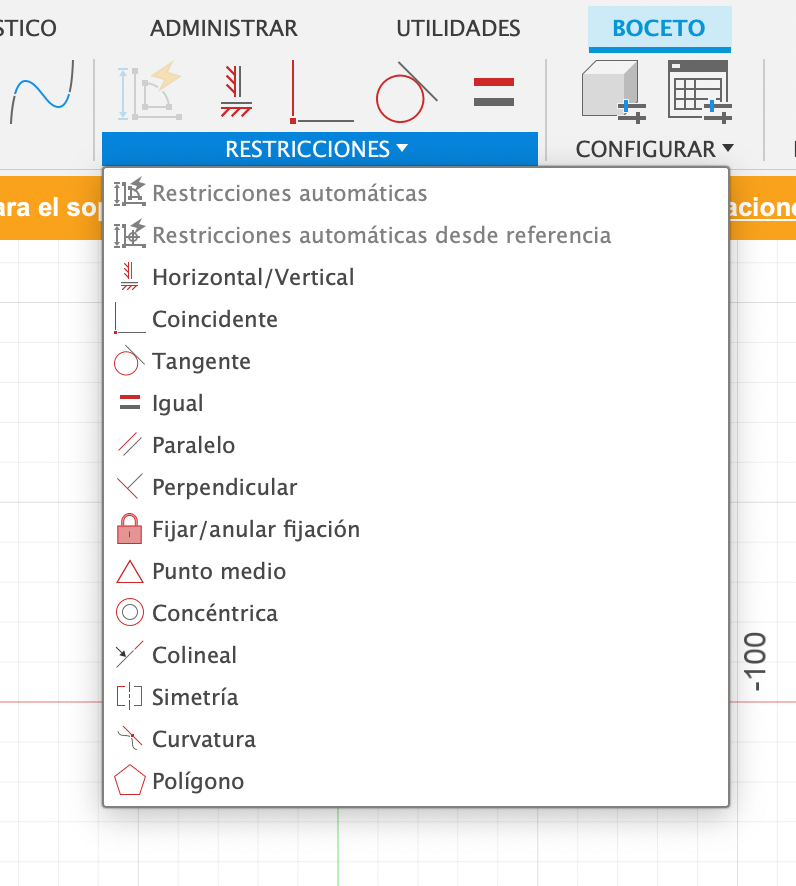Open the ADMINISTRAR tab

224,28
